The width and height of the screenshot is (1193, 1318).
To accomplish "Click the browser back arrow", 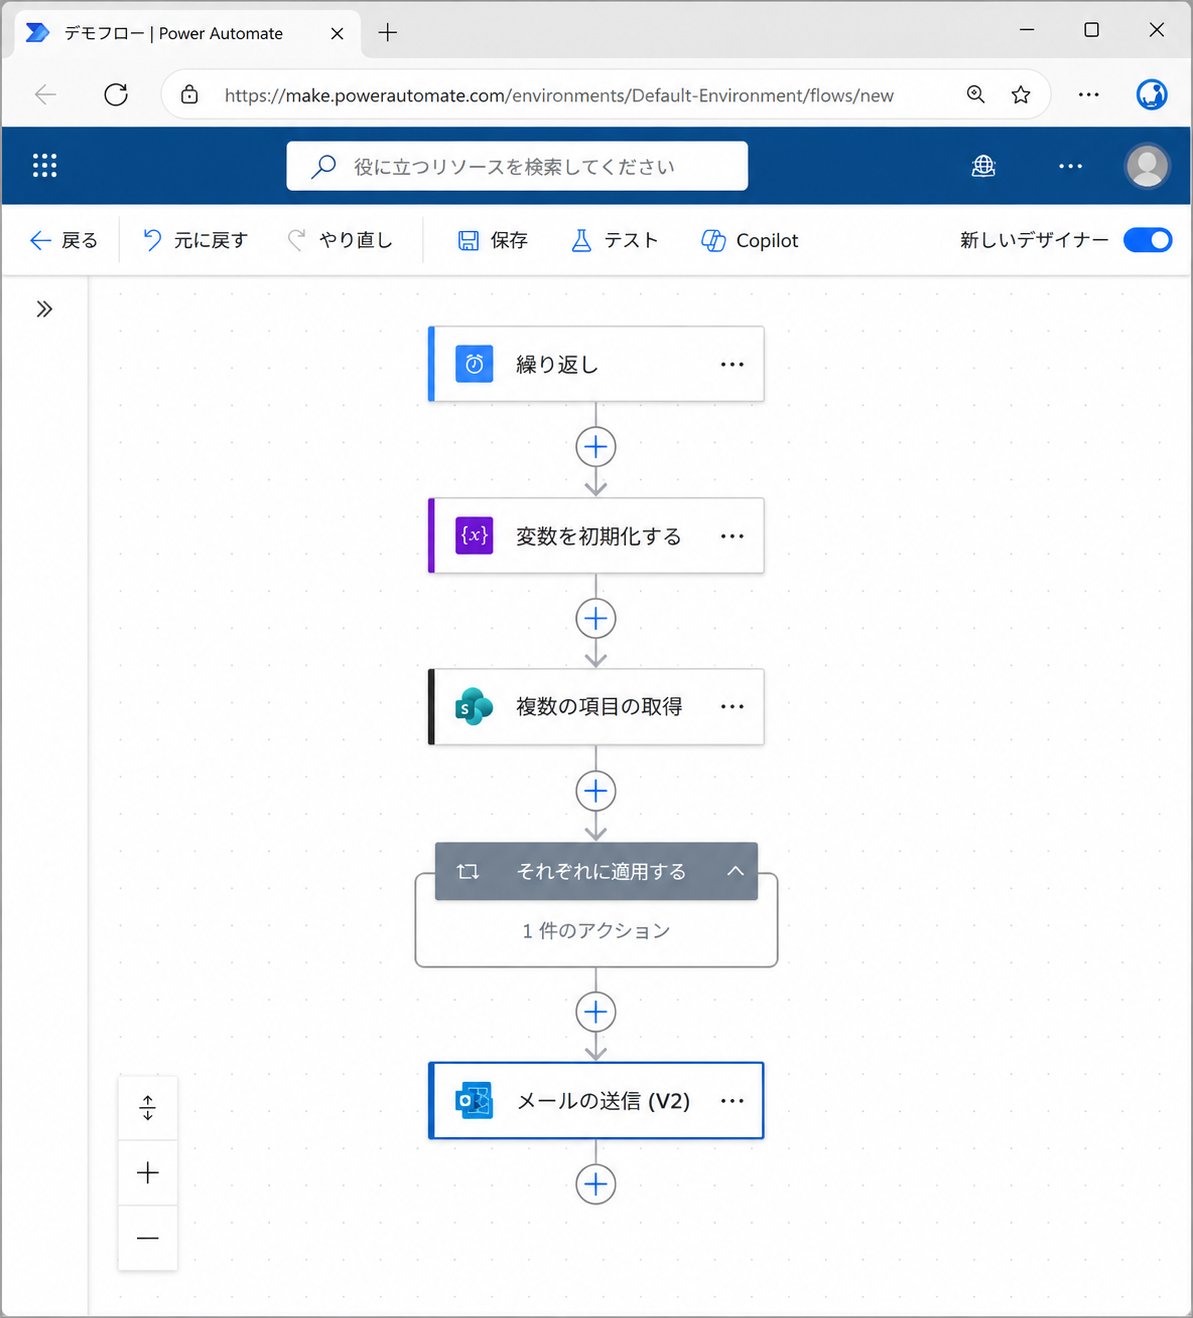I will click(46, 95).
